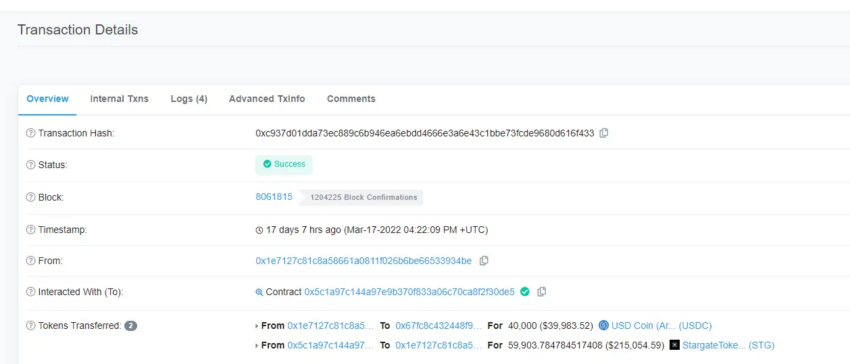Click the help icon beside Status
The image size is (850, 364).
click(31, 164)
